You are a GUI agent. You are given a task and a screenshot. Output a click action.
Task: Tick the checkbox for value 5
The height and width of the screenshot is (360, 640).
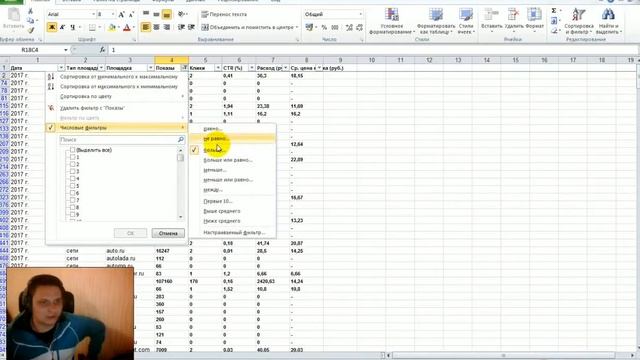(73, 186)
